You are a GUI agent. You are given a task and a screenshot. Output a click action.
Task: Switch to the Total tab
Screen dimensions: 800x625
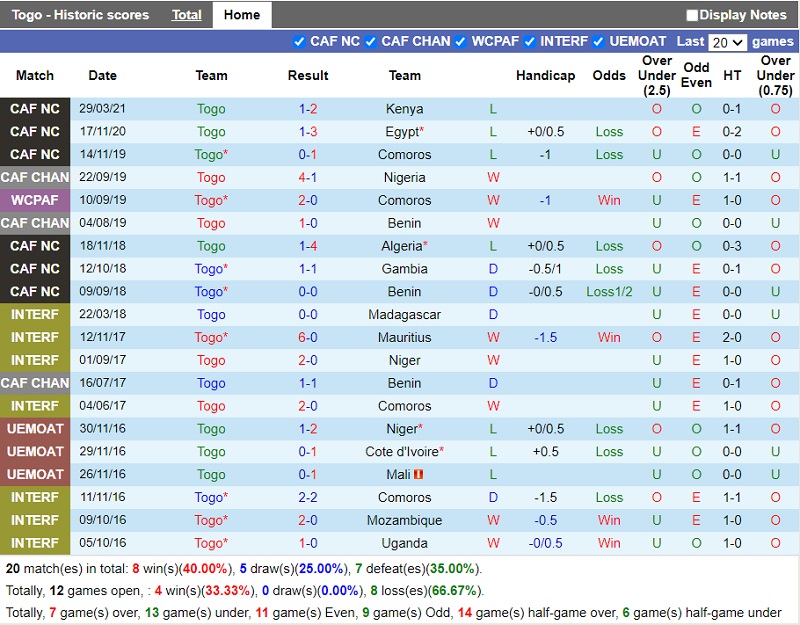[186, 15]
